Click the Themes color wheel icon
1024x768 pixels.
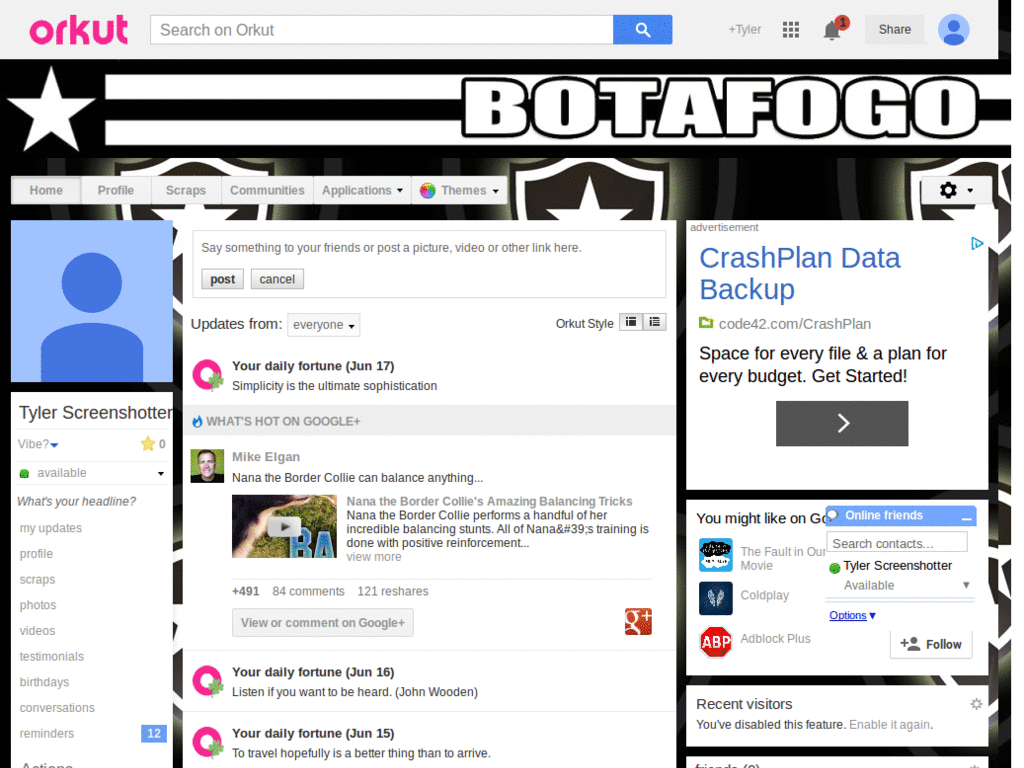click(x=428, y=191)
